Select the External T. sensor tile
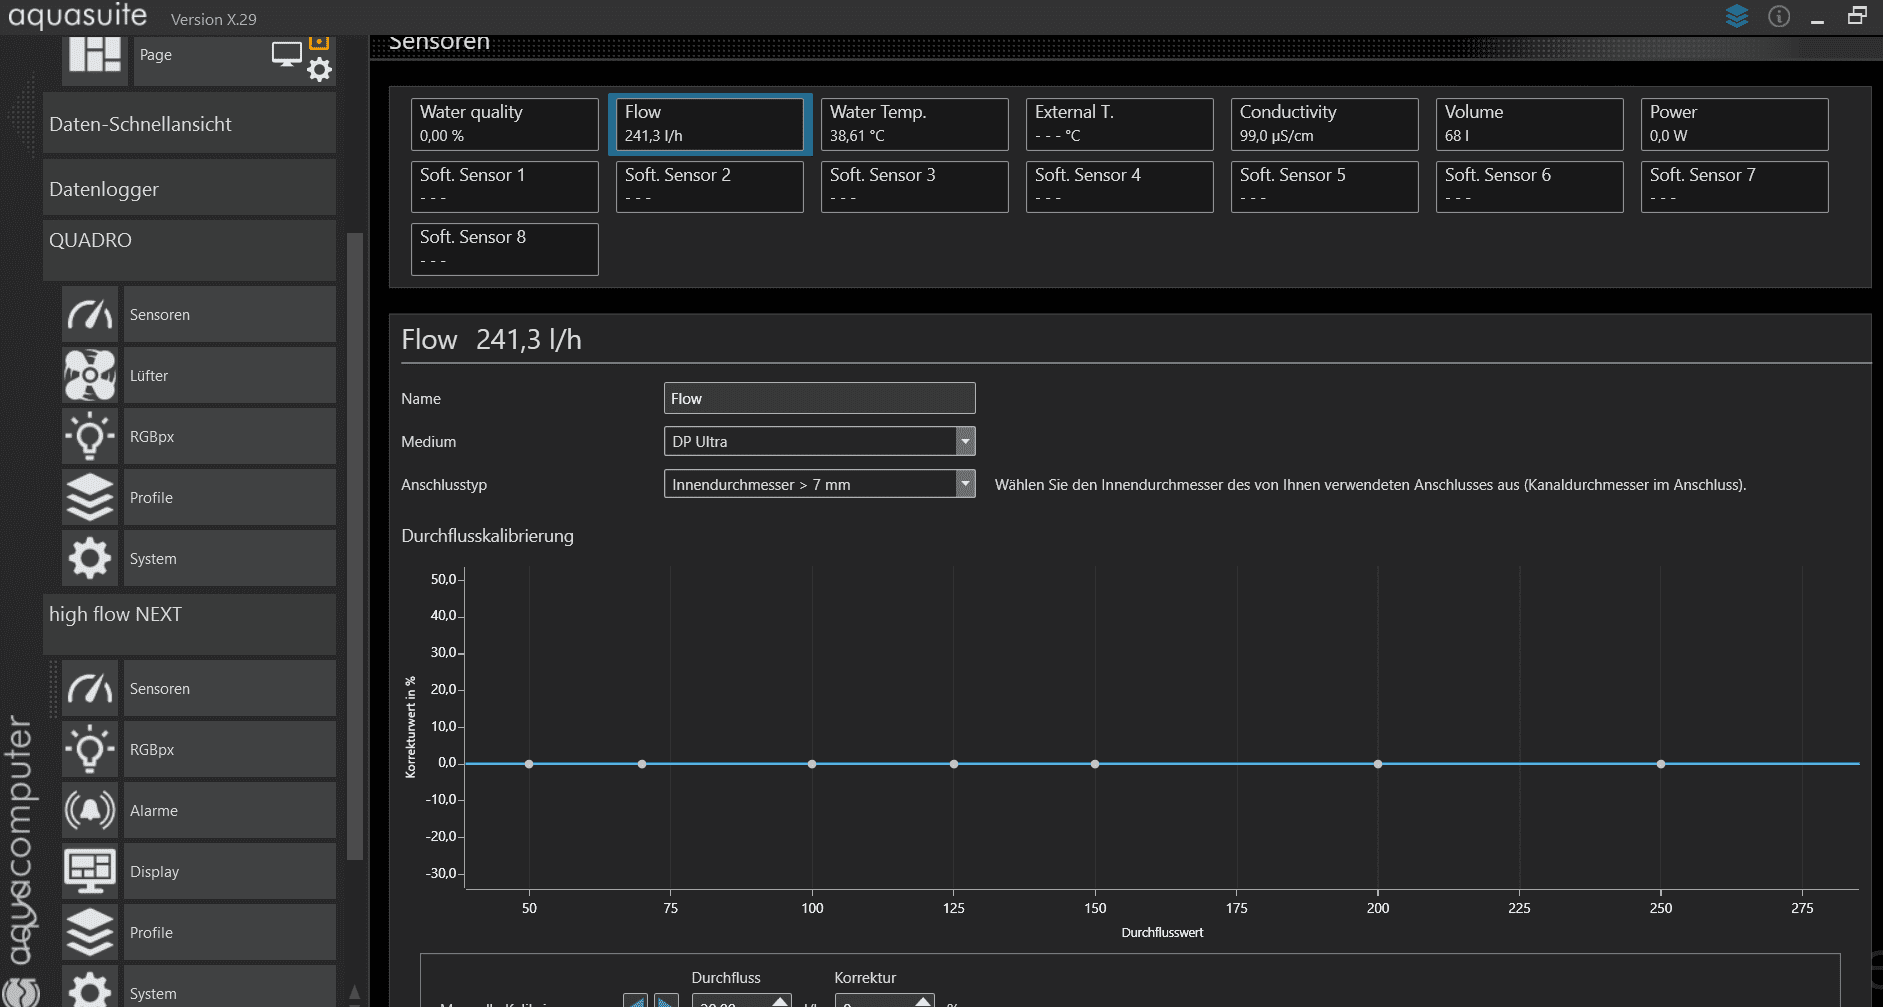Viewport: 1883px width, 1007px height. (1120, 124)
